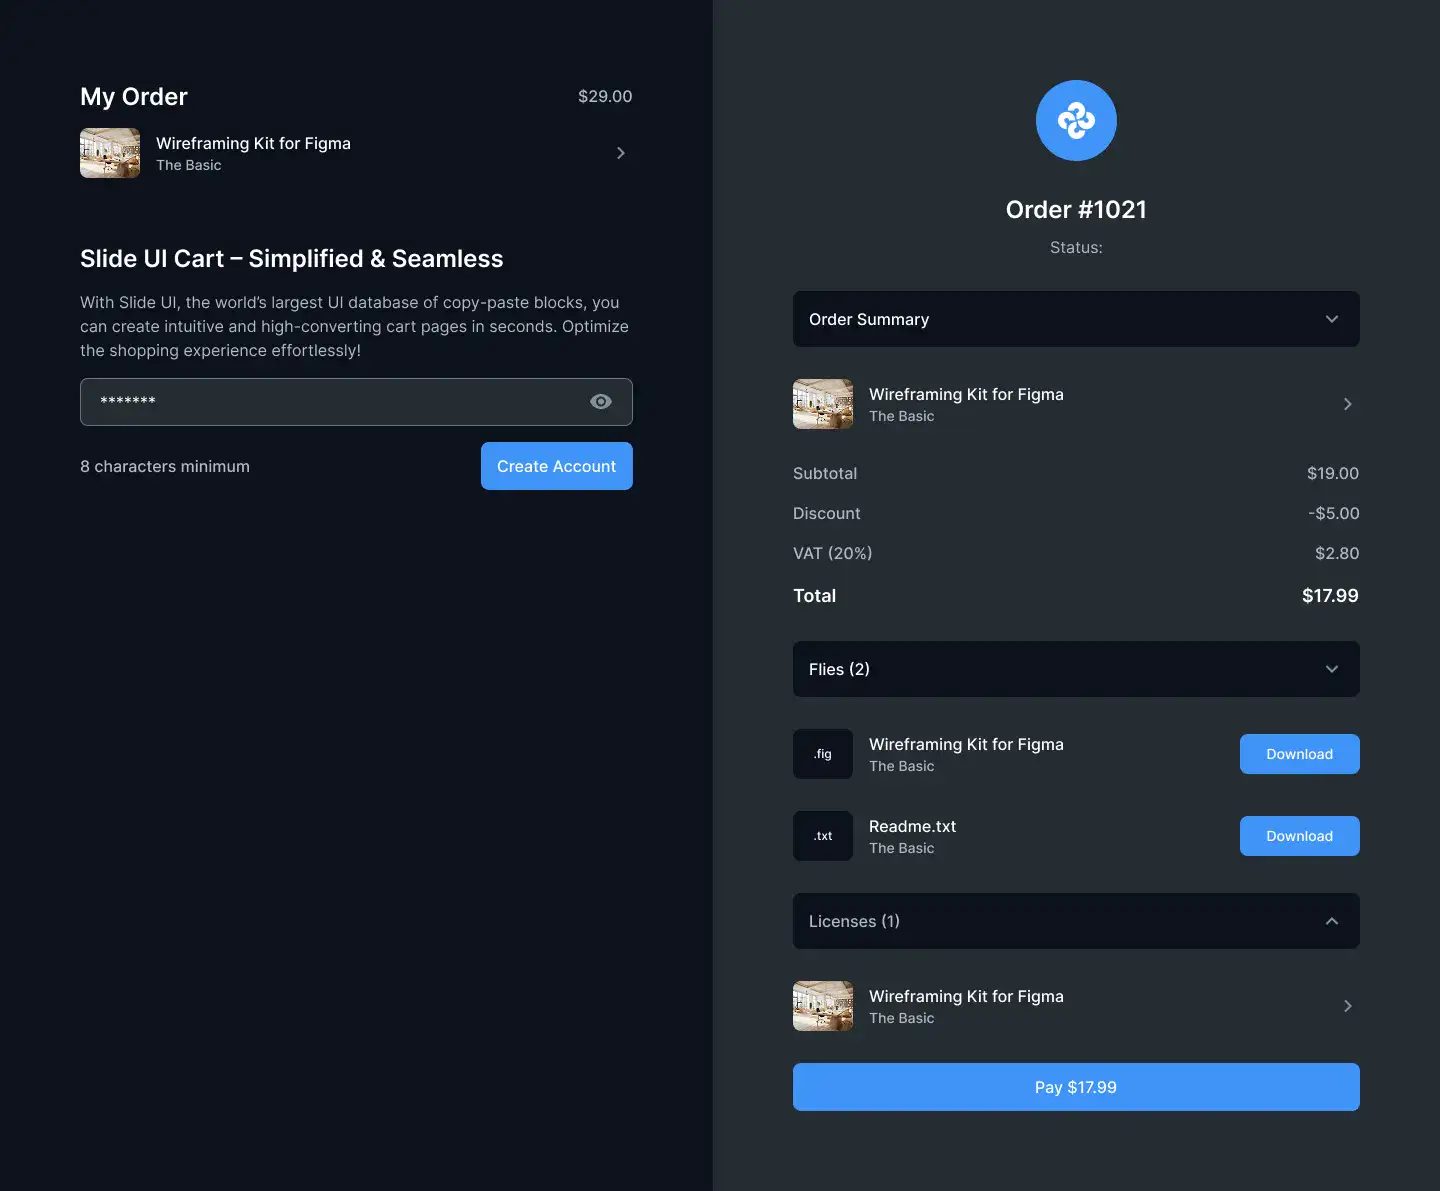The image size is (1440, 1191).
Task: Click the Subtotal value $19.00
Action: click(x=1333, y=473)
